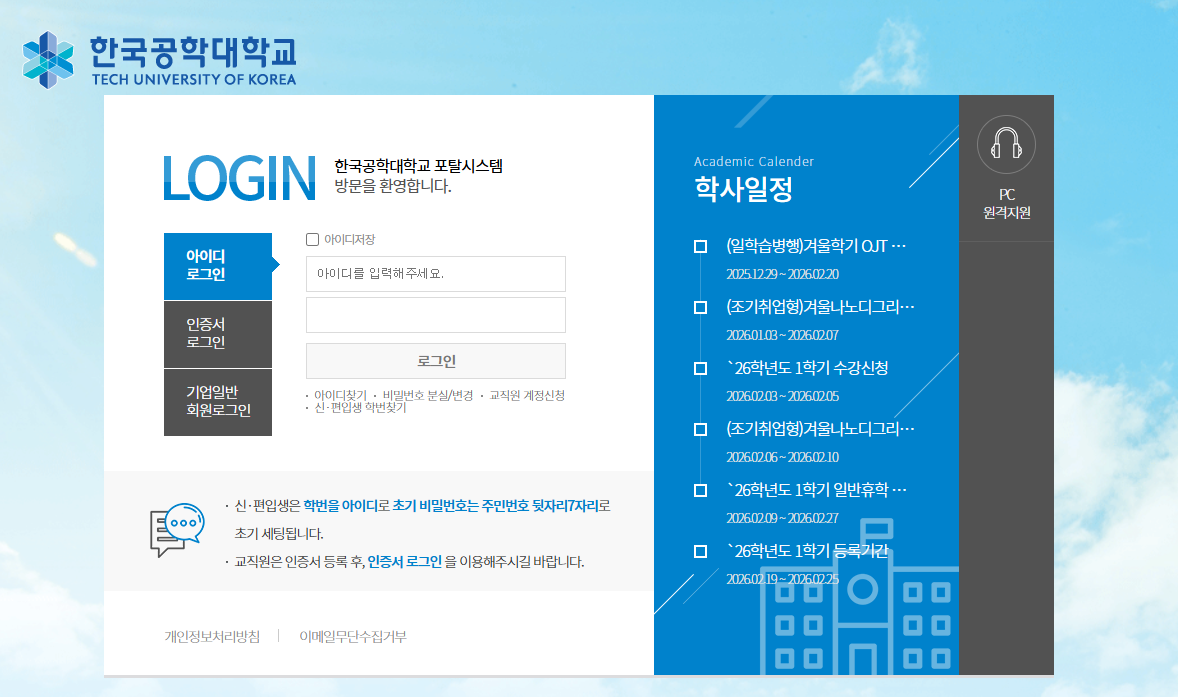The height and width of the screenshot is (697, 1178).
Task: Open the 개인정보처리방침 link
Action: point(212,636)
